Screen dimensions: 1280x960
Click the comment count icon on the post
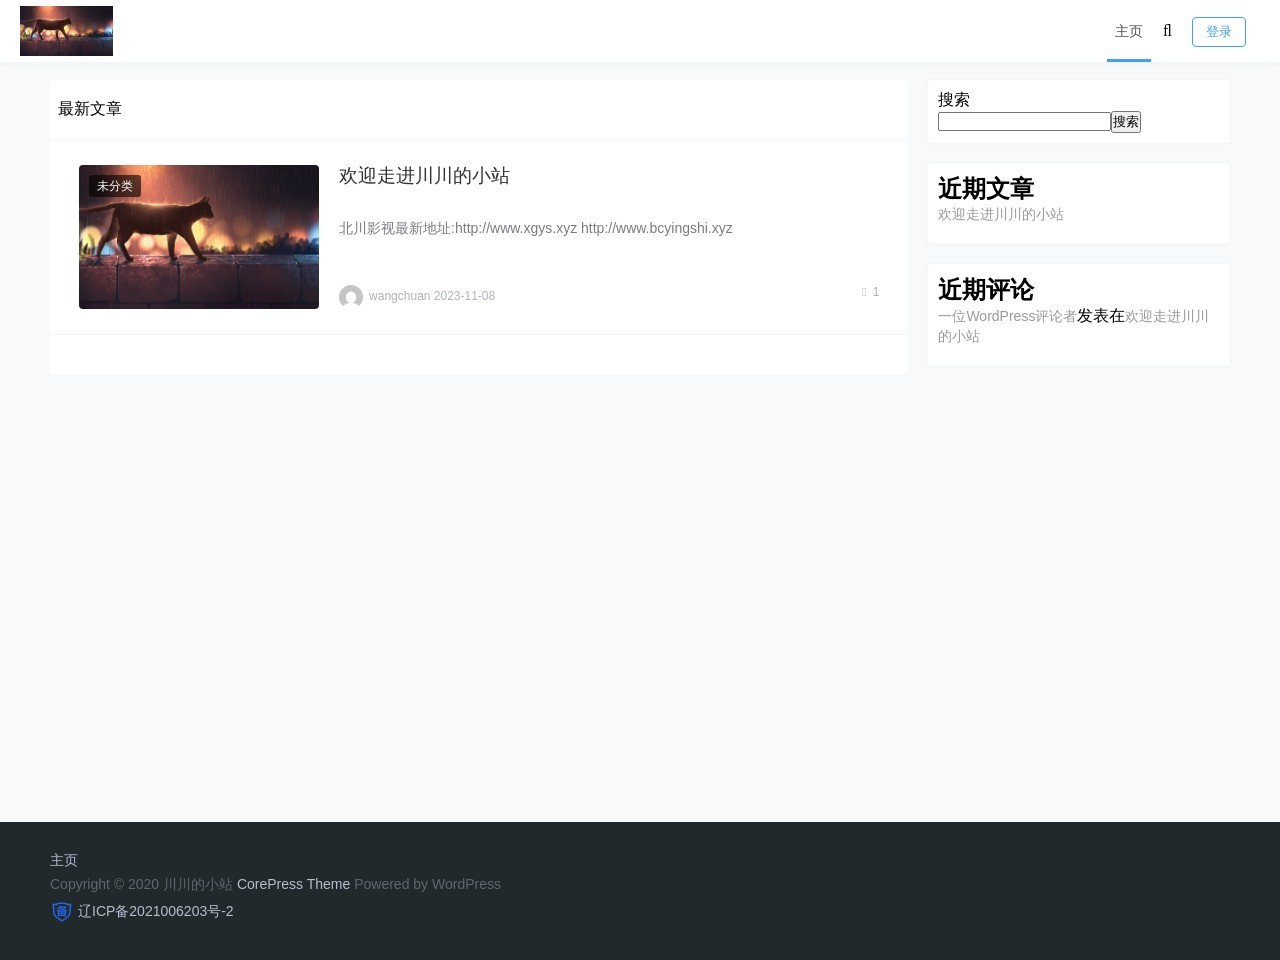pos(865,292)
